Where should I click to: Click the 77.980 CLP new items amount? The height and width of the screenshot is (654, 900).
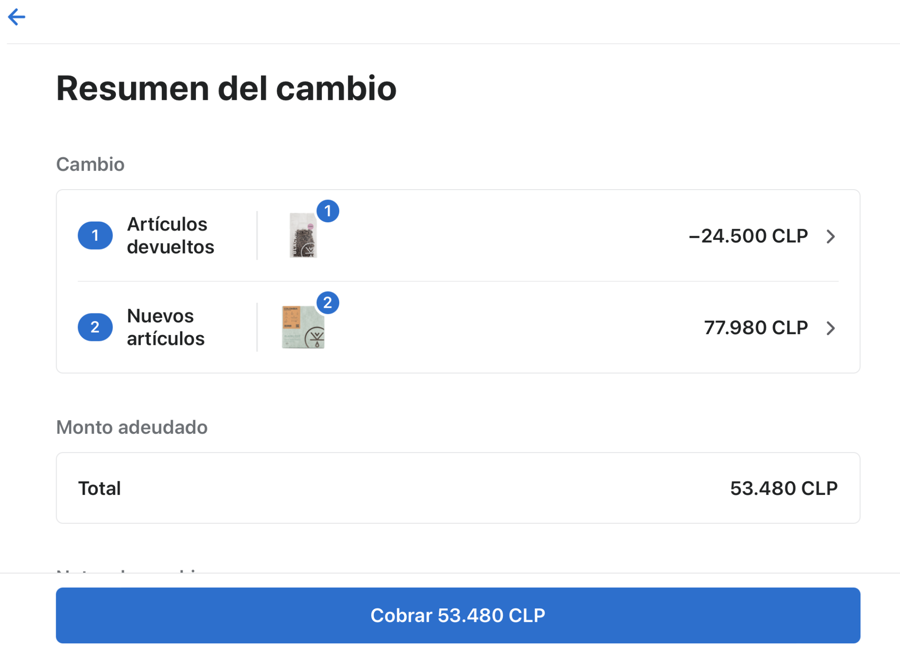[755, 328]
